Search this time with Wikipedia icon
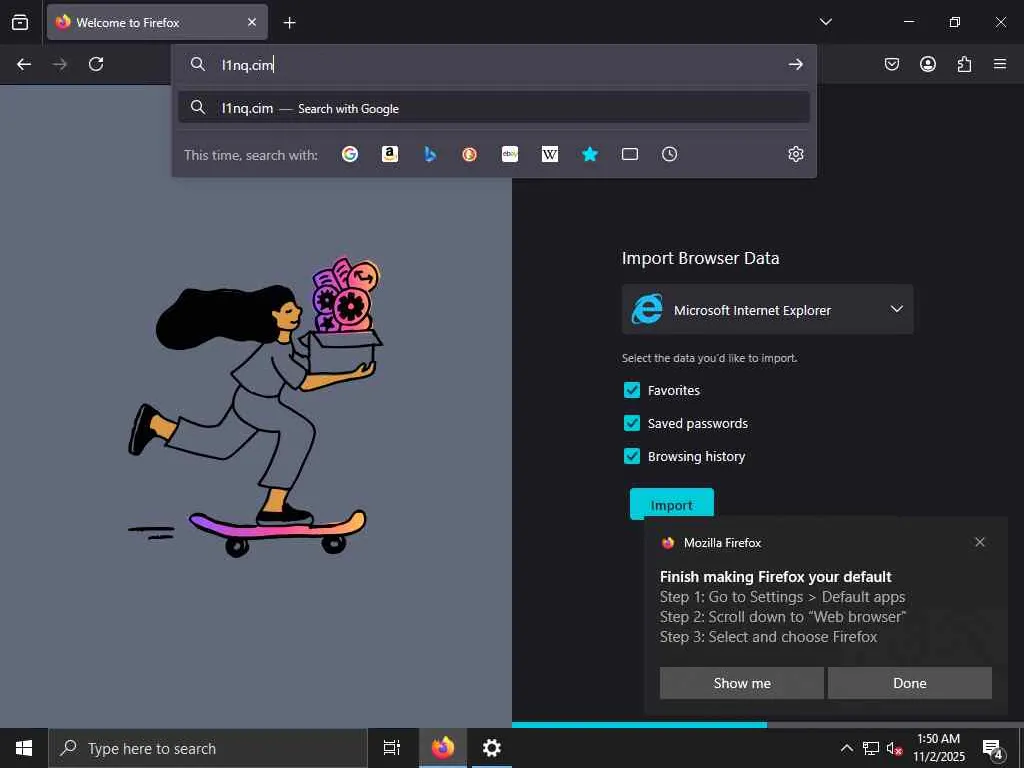Screen dimensions: 1024x768 (x=550, y=154)
